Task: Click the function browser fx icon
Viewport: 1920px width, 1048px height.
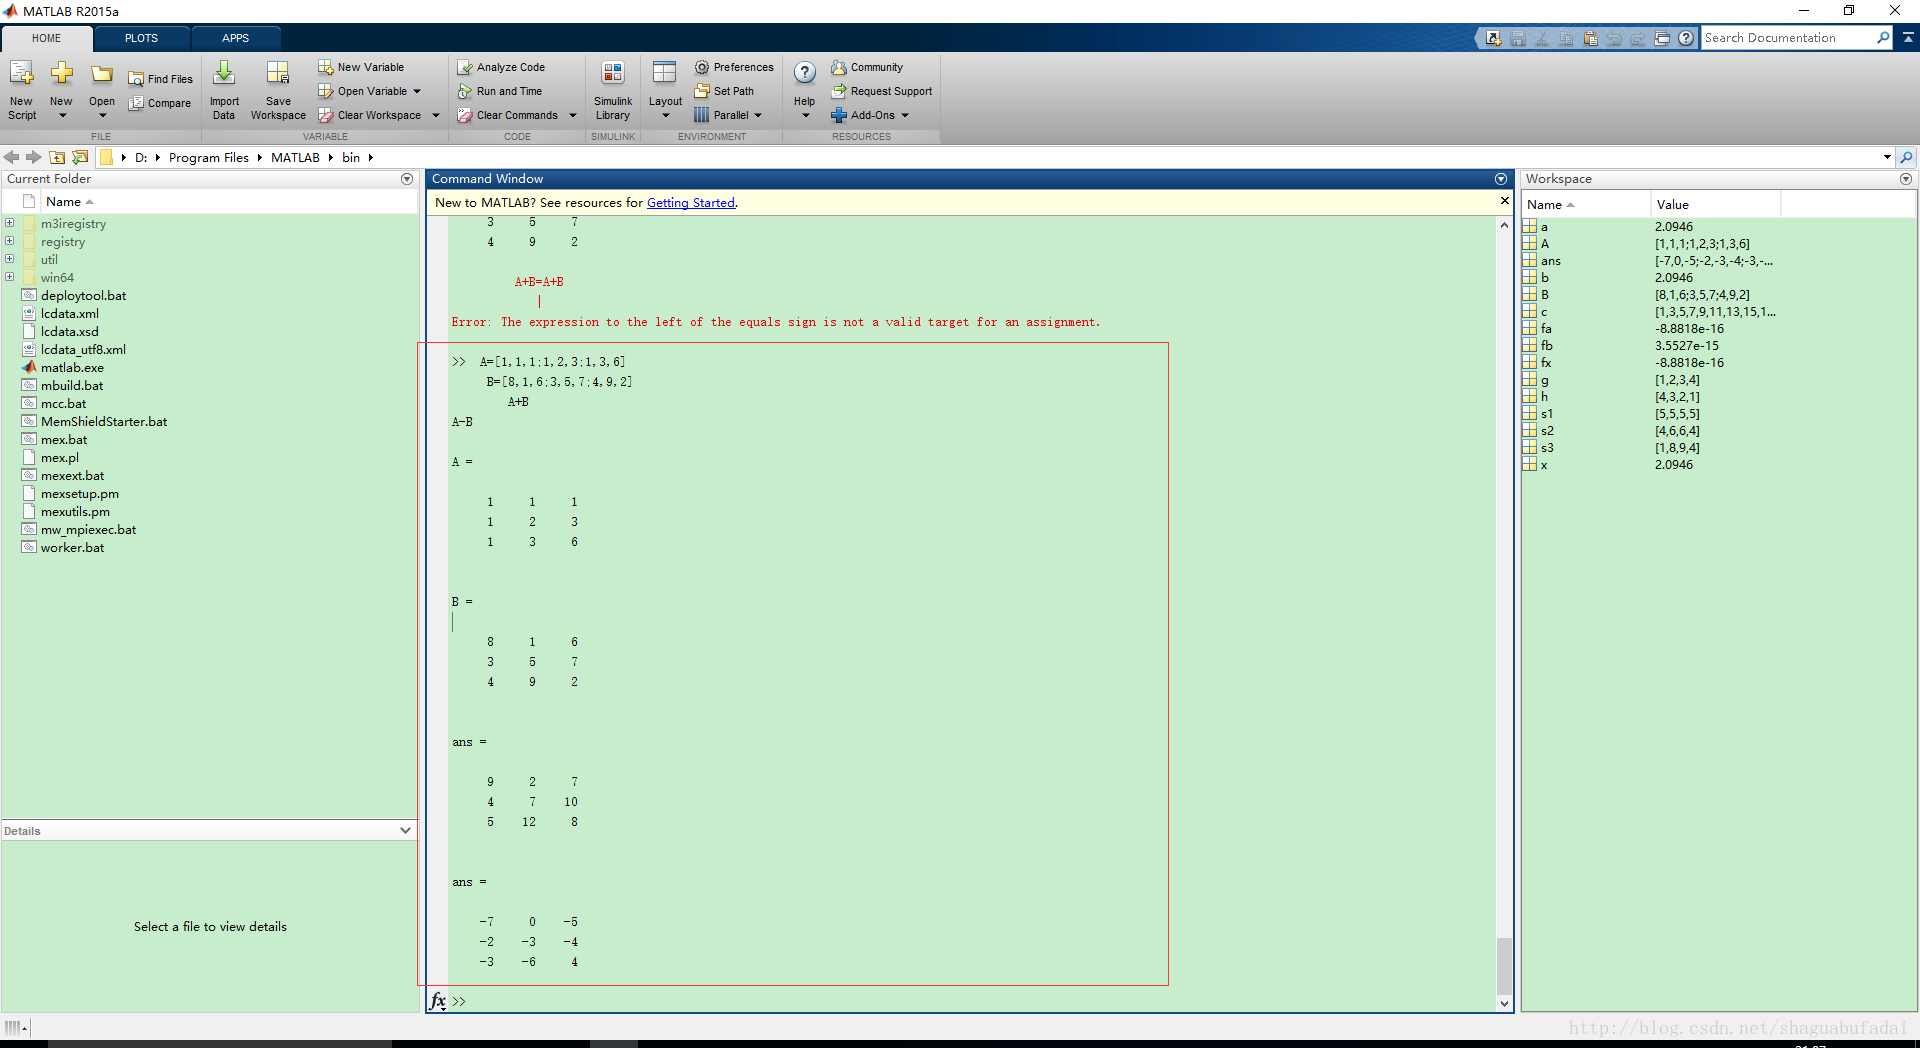Action: (438, 1001)
